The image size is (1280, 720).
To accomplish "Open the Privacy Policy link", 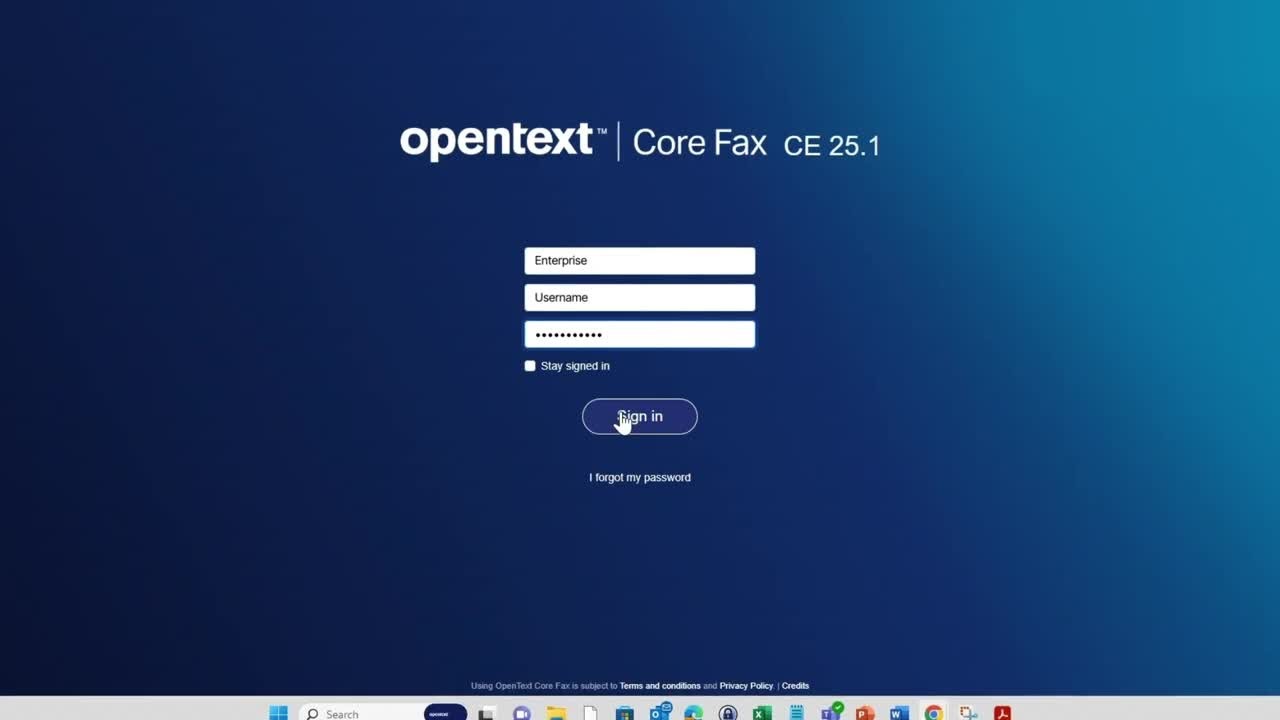I will pos(746,686).
